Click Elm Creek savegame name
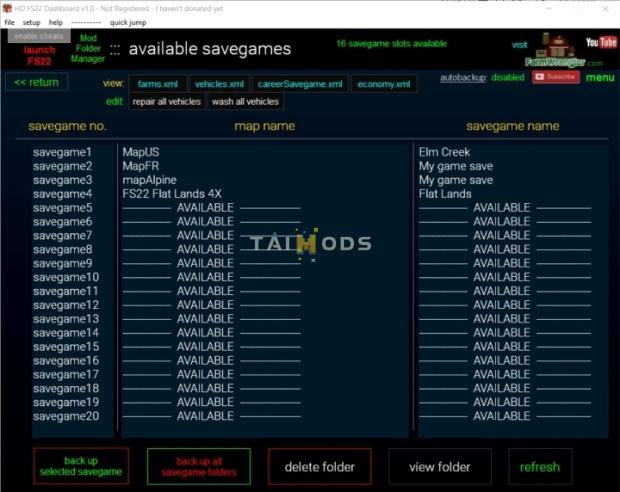Screen dimensions: 620x492 pyautogui.click(x=444, y=152)
